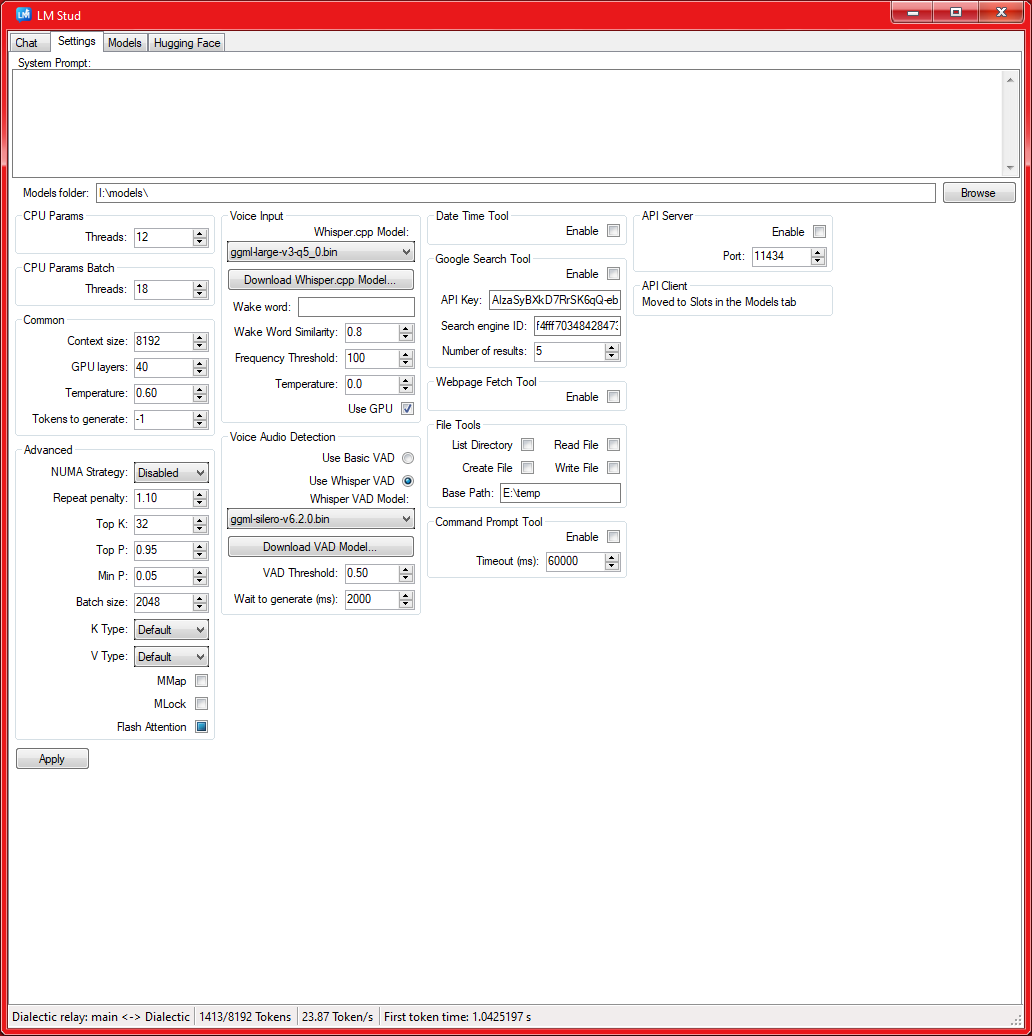Viewport: 1032px width, 1036px height.
Task: Click the Apply button
Action: pos(52,758)
